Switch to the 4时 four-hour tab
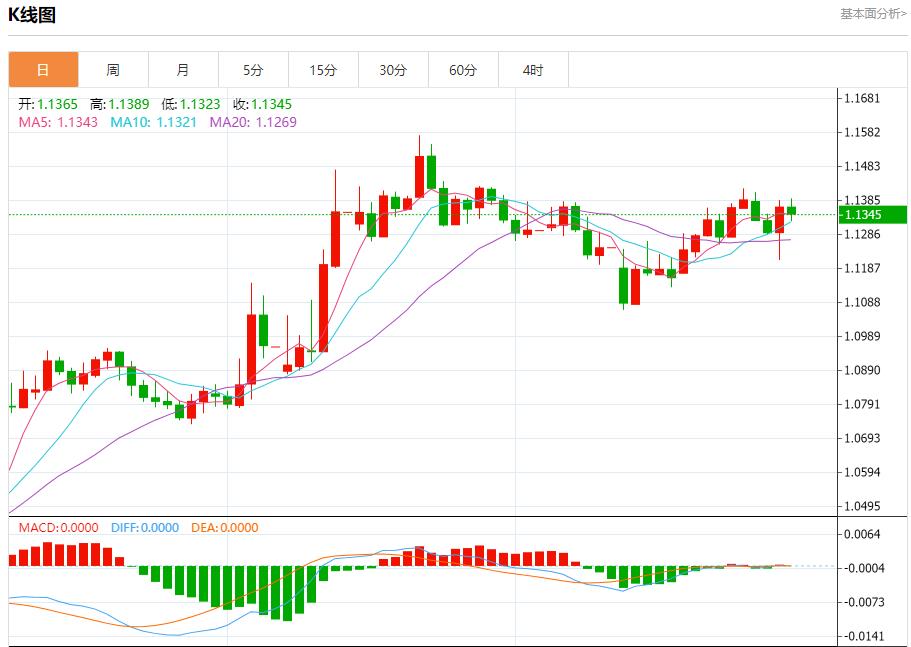The height and width of the screenshot is (647, 911). [x=533, y=70]
